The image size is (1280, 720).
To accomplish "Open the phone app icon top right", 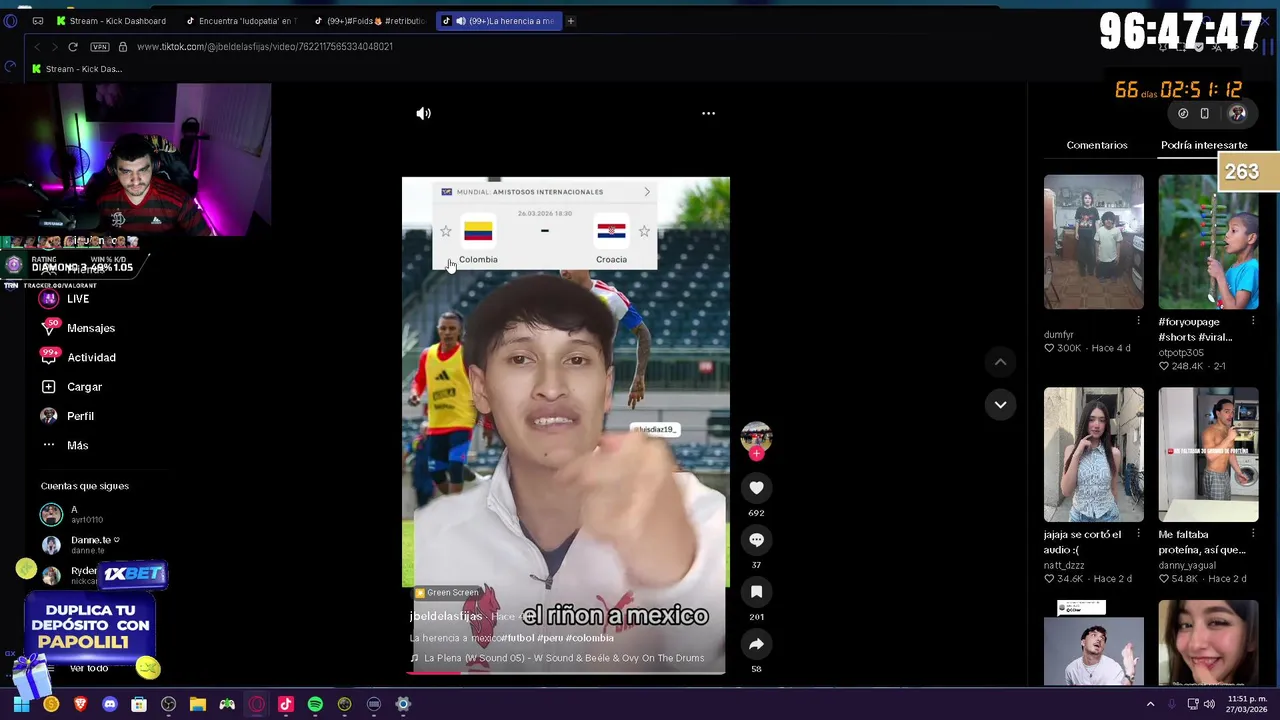I will point(1204,114).
